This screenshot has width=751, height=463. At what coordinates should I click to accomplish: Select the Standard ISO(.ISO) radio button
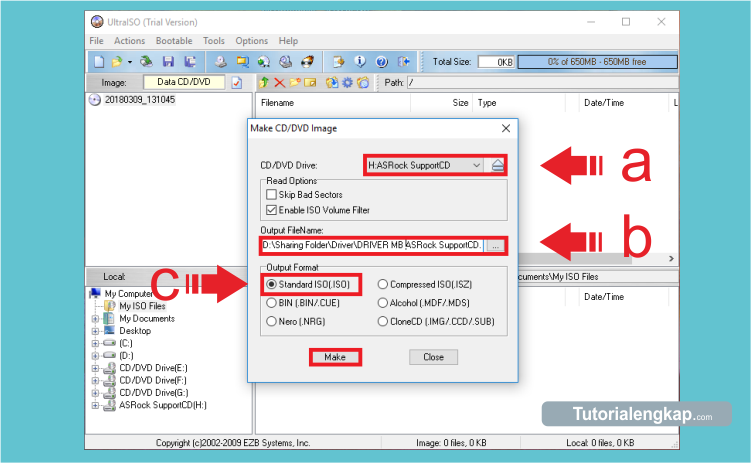[271, 284]
